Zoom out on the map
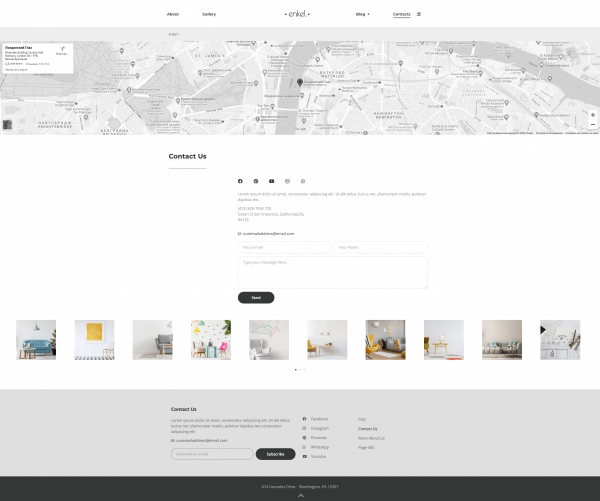Viewport: 600px width, 501px height. click(592, 125)
